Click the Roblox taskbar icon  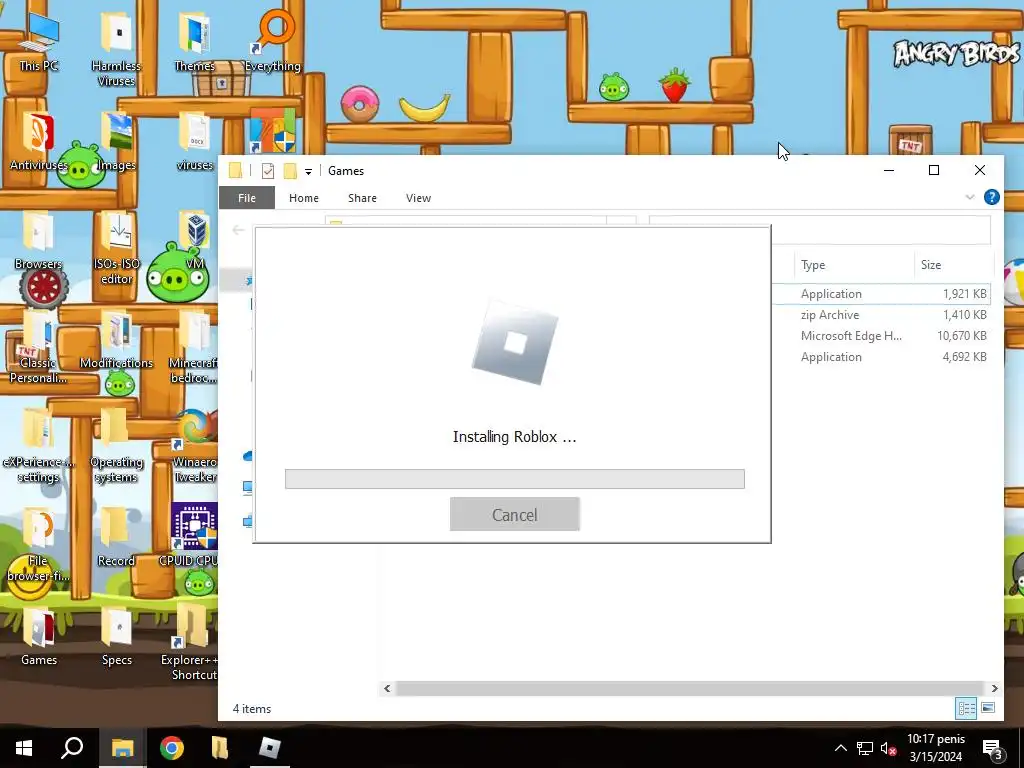click(270, 748)
